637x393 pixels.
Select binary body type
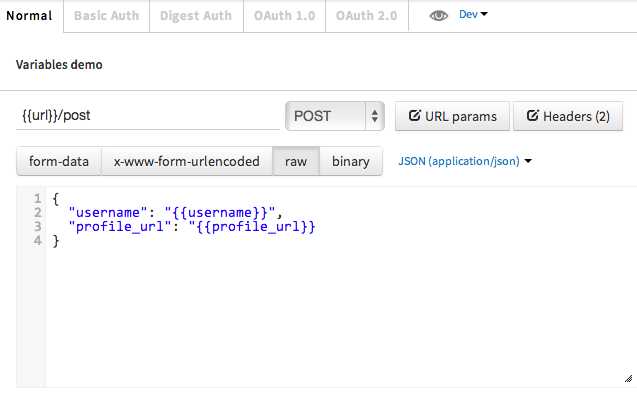point(351,161)
